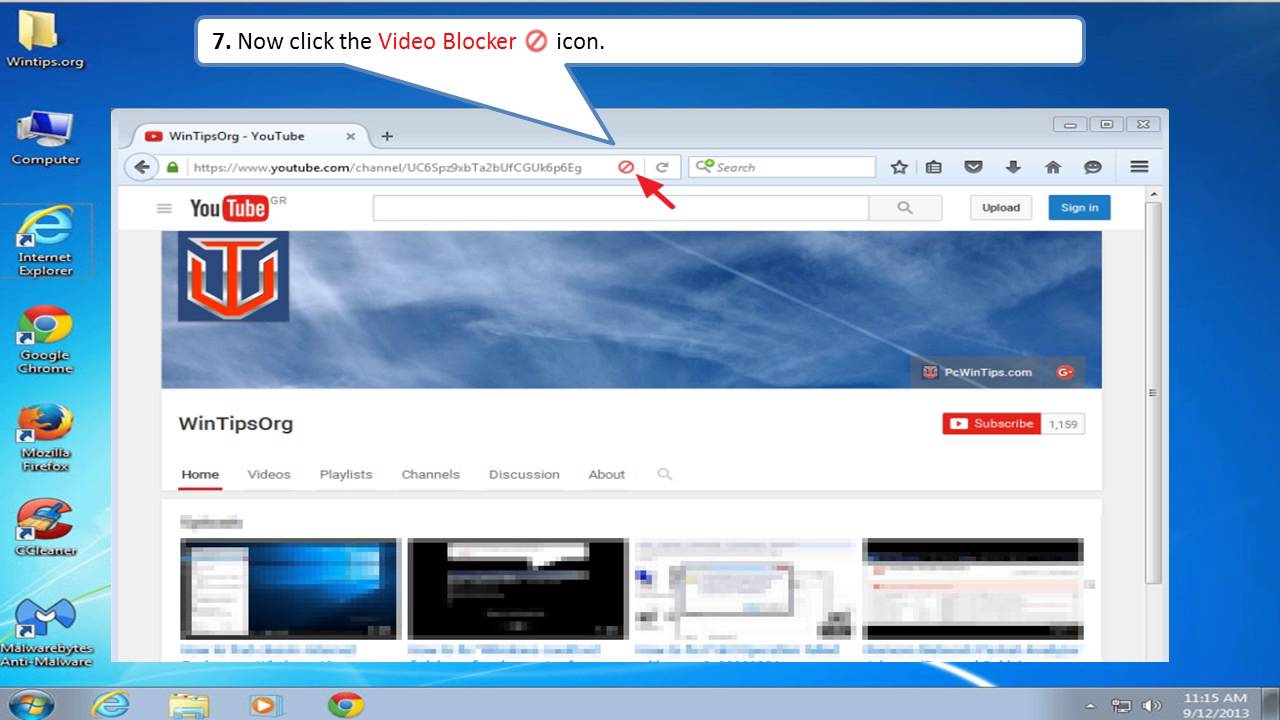The height and width of the screenshot is (720, 1280).
Task: Click the green padlock site identity icon
Action: tap(172, 168)
